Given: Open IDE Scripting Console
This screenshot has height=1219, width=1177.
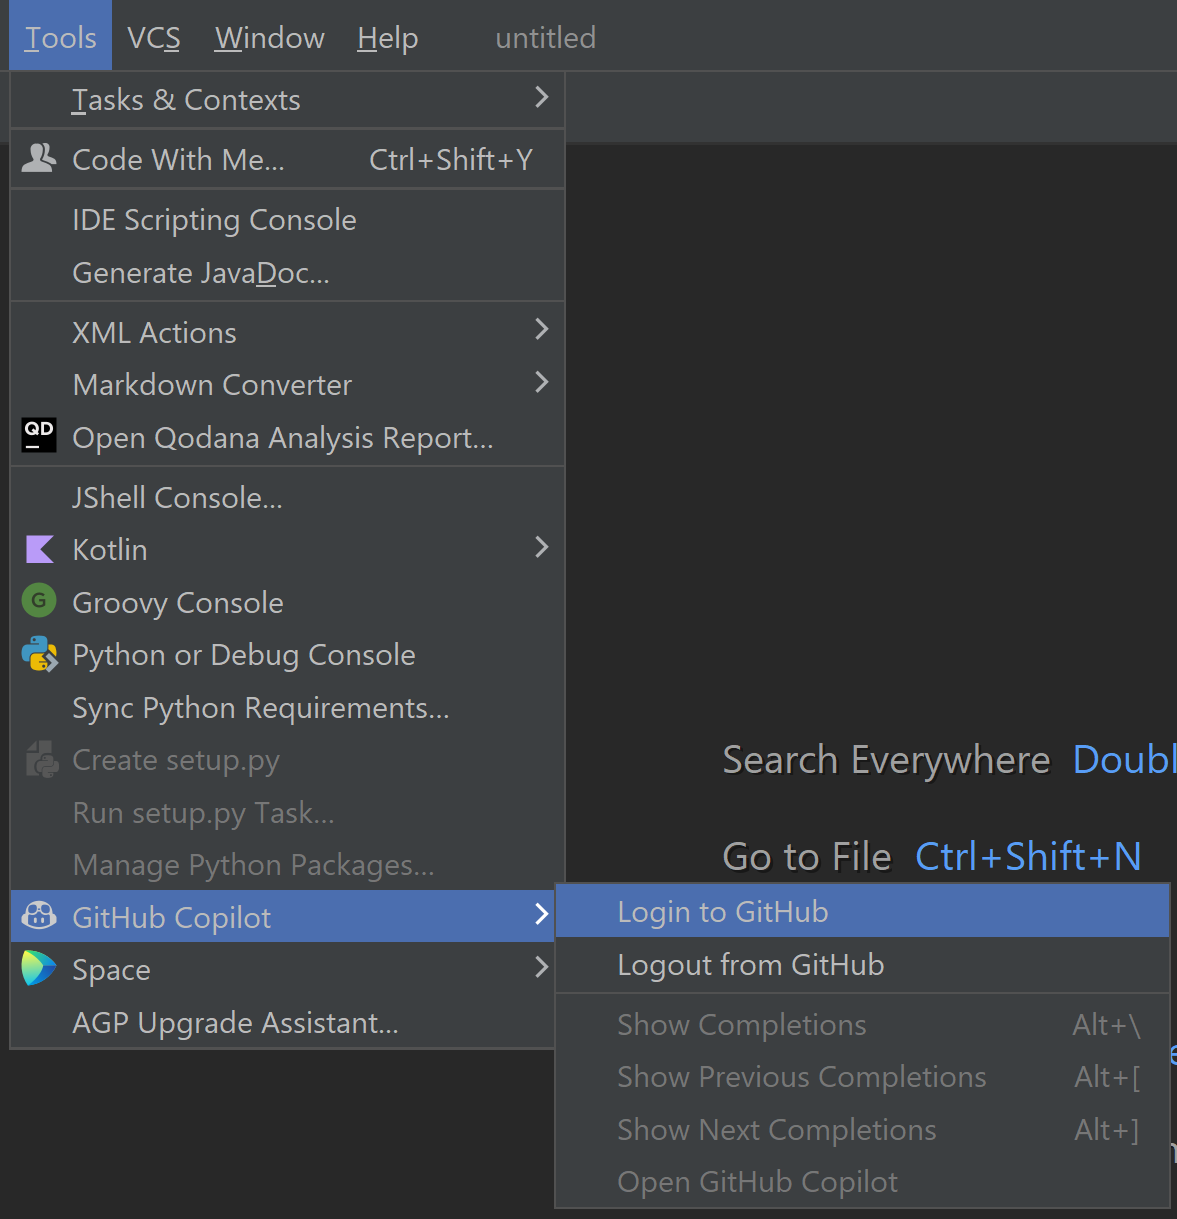Looking at the screenshot, I should pyautogui.click(x=287, y=220).
